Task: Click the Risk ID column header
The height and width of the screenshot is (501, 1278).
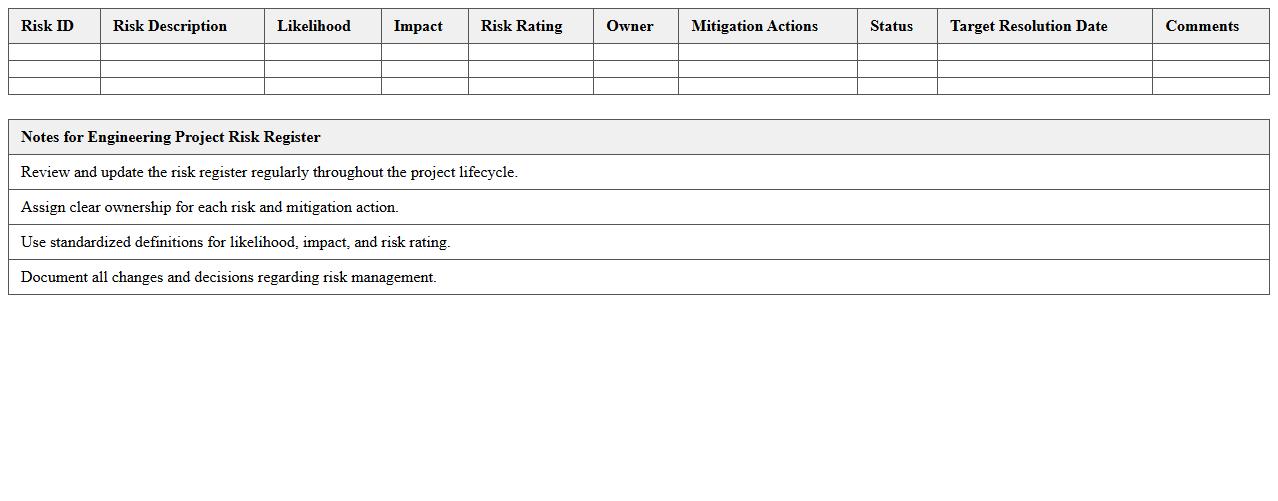Action: 48,26
